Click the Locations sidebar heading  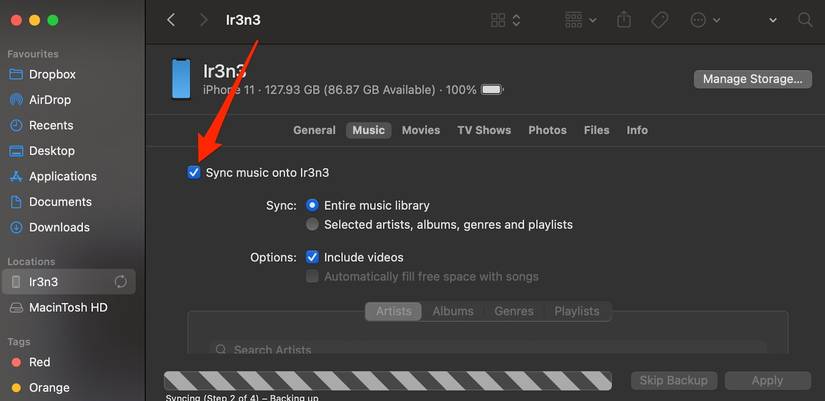[31, 262]
